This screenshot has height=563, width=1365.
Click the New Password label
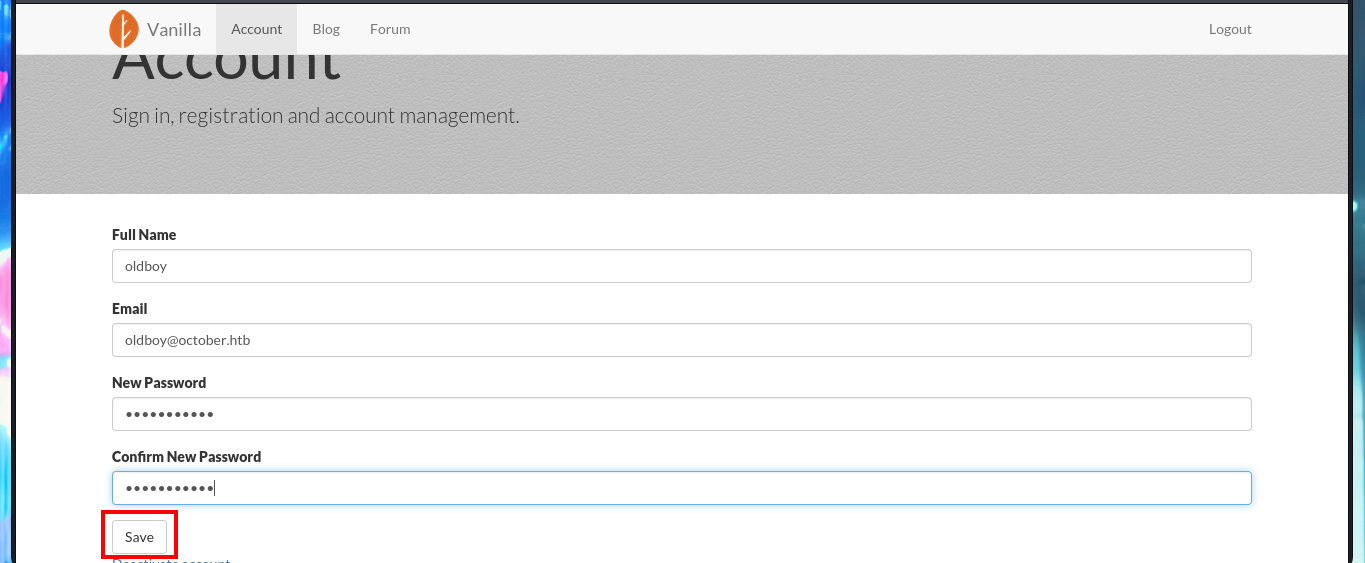(159, 383)
